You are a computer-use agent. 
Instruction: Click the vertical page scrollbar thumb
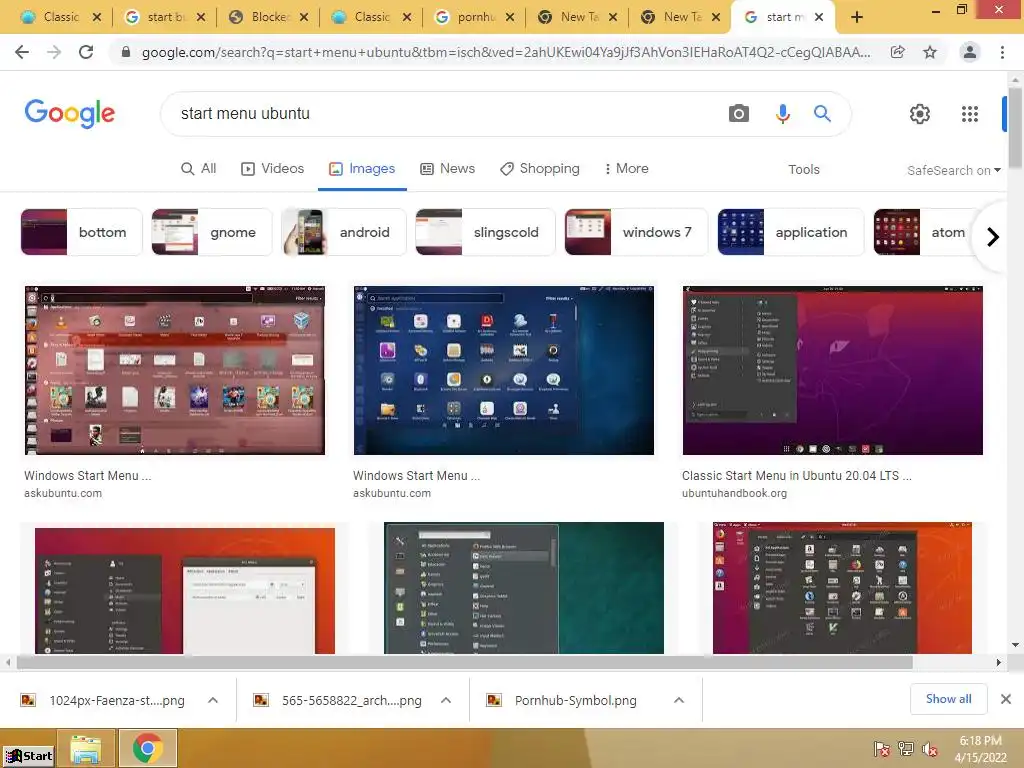(1015, 127)
